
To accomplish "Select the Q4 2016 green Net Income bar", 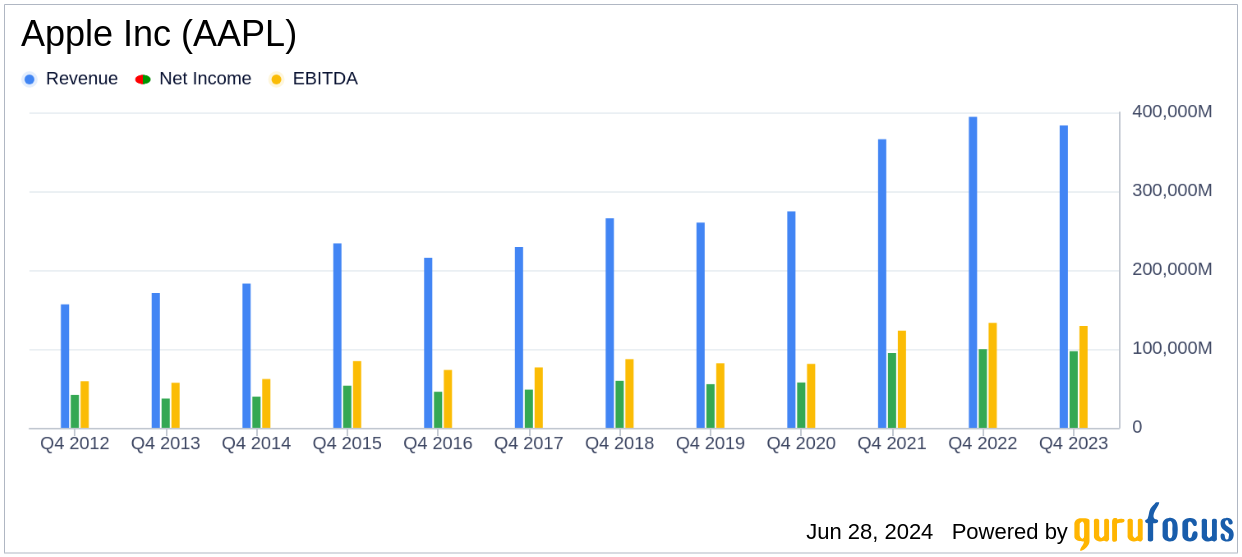I will (438, 410).
